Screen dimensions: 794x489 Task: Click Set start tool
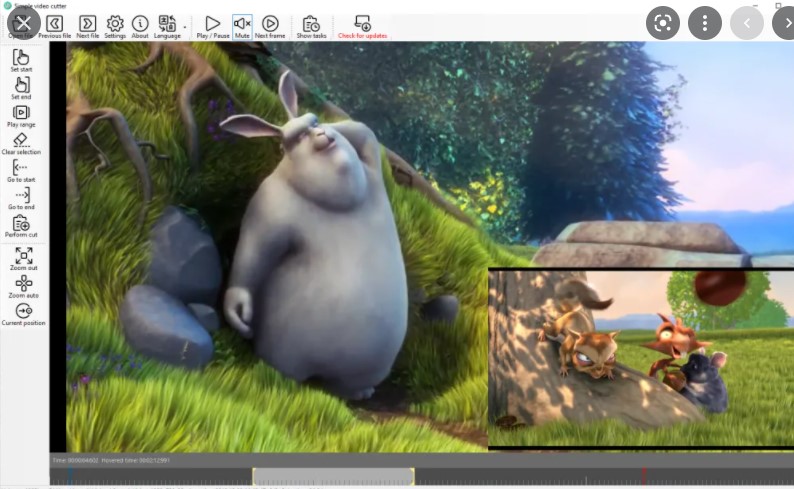point(21,61)
